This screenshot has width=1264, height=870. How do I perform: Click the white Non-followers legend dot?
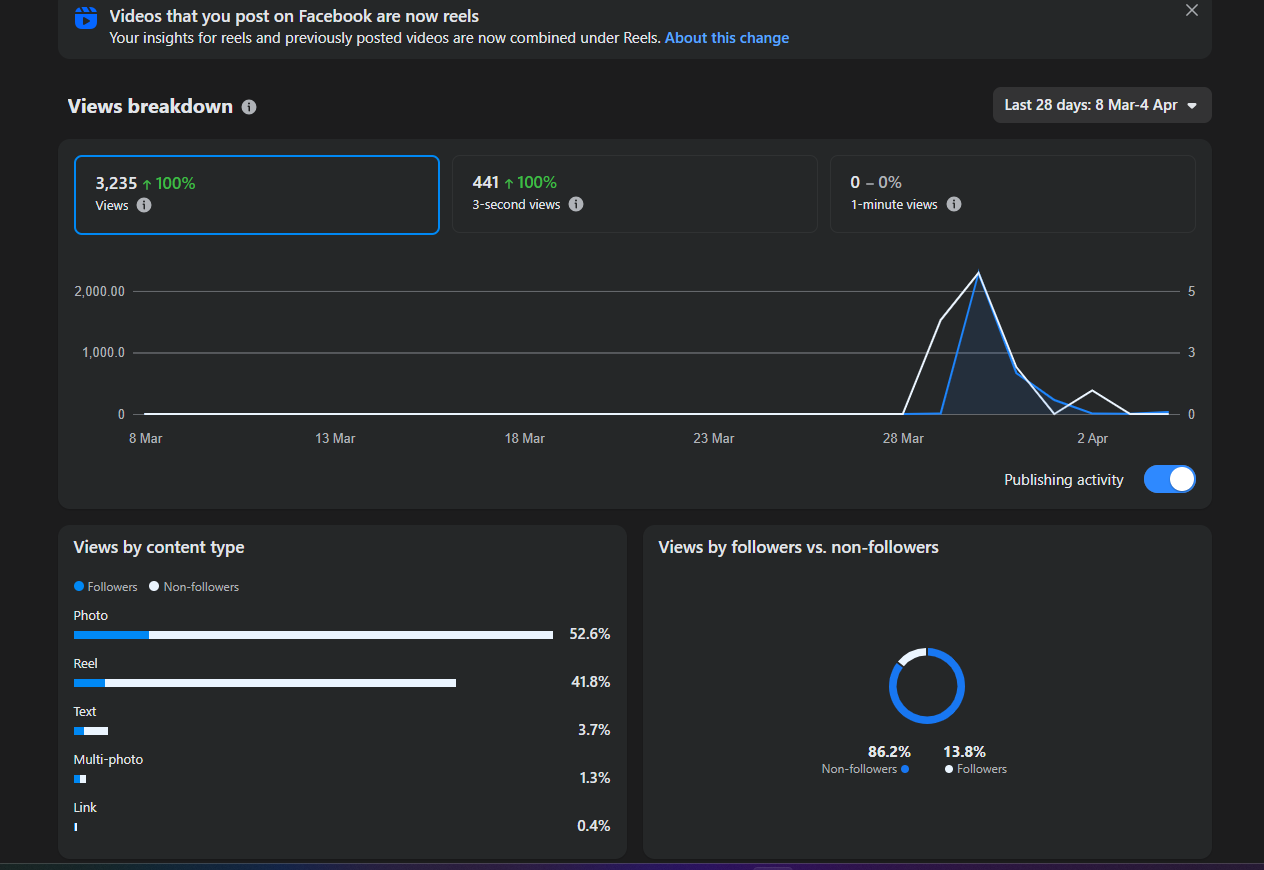click(x=155, y=587)
